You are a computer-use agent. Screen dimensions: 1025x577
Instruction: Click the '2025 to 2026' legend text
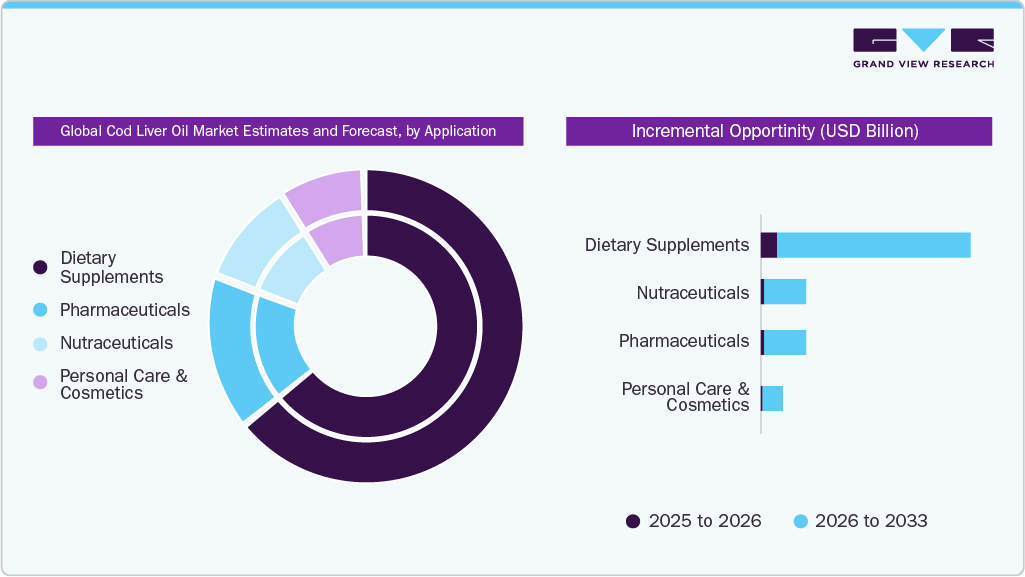[705, 521]
